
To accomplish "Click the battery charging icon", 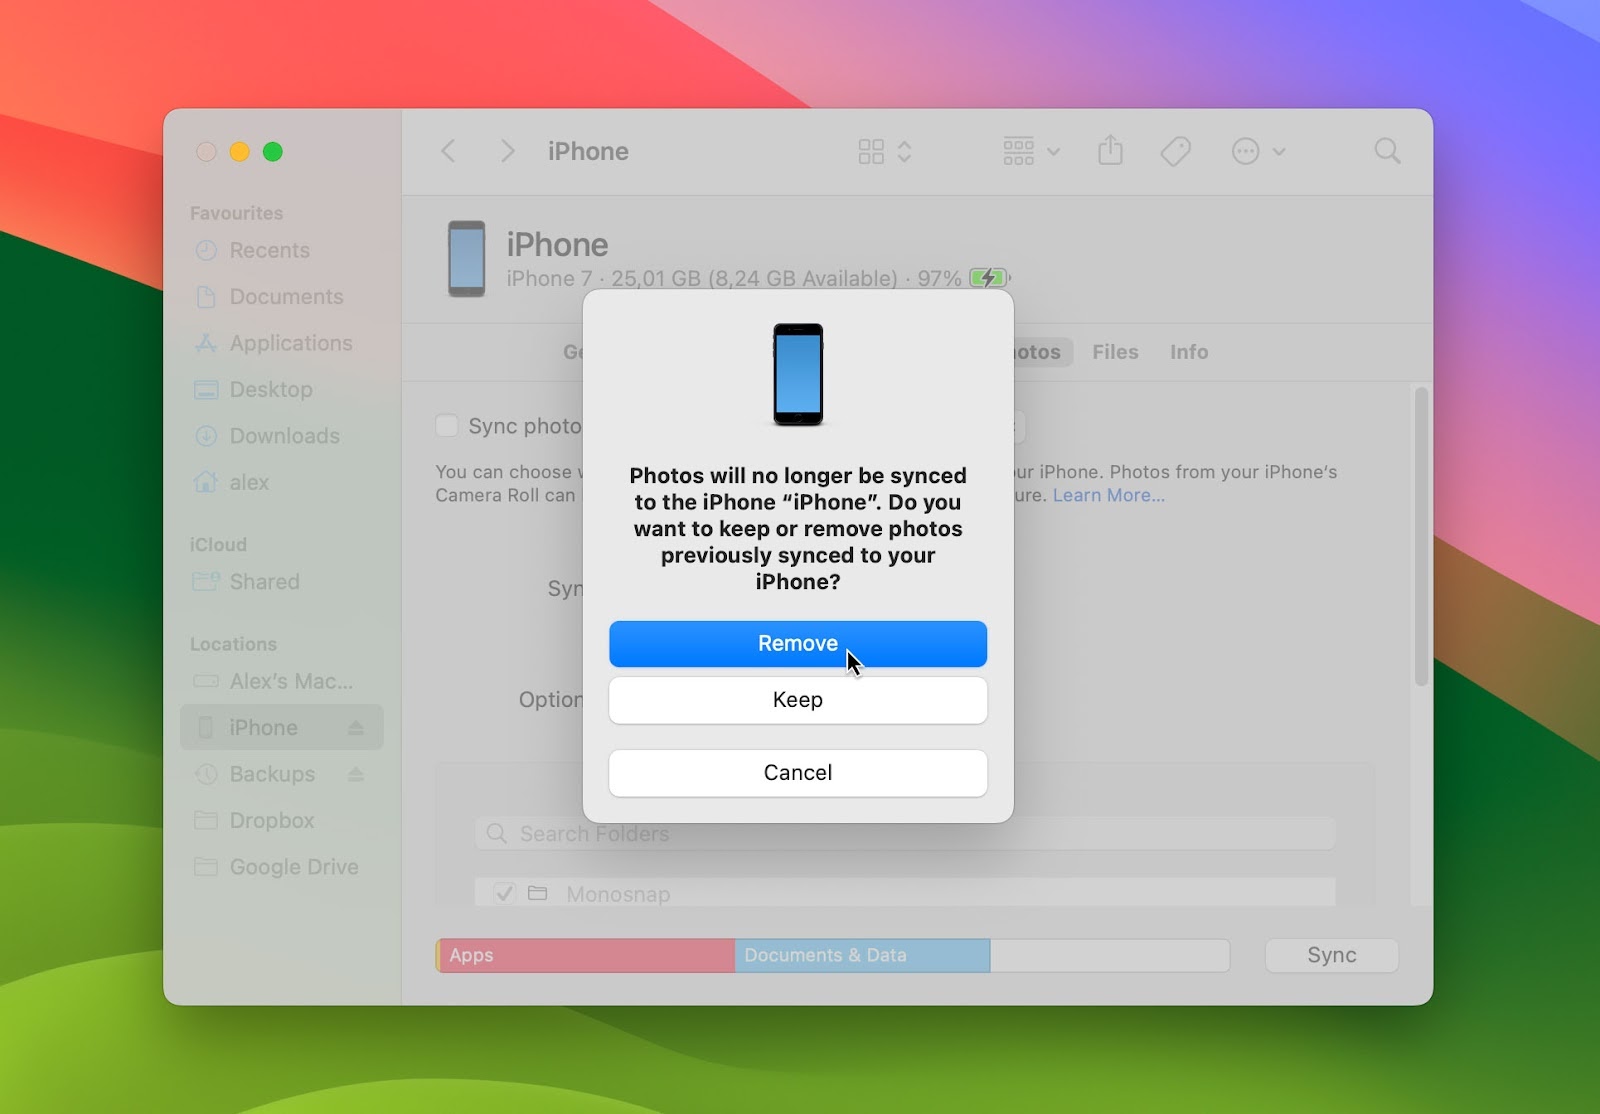I will pos(989,278).
